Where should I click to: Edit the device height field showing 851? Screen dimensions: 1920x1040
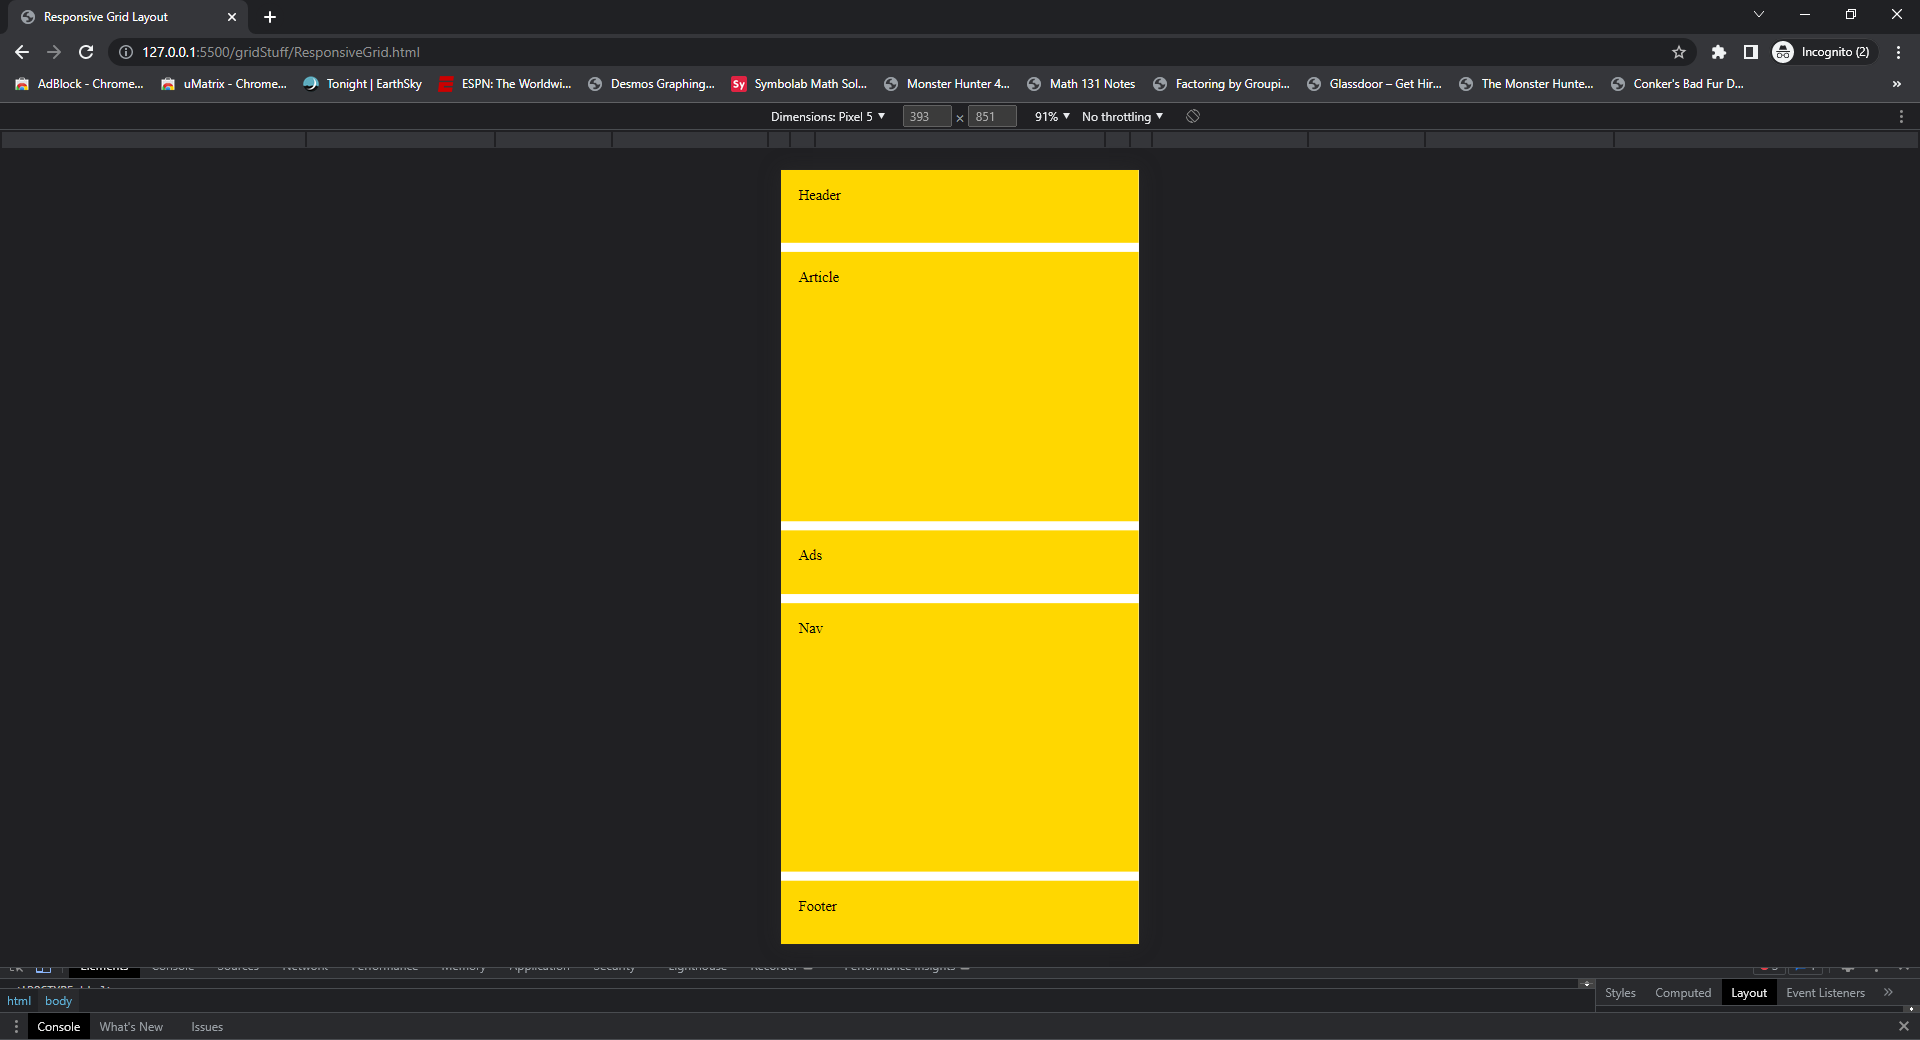tap(992, 117)
